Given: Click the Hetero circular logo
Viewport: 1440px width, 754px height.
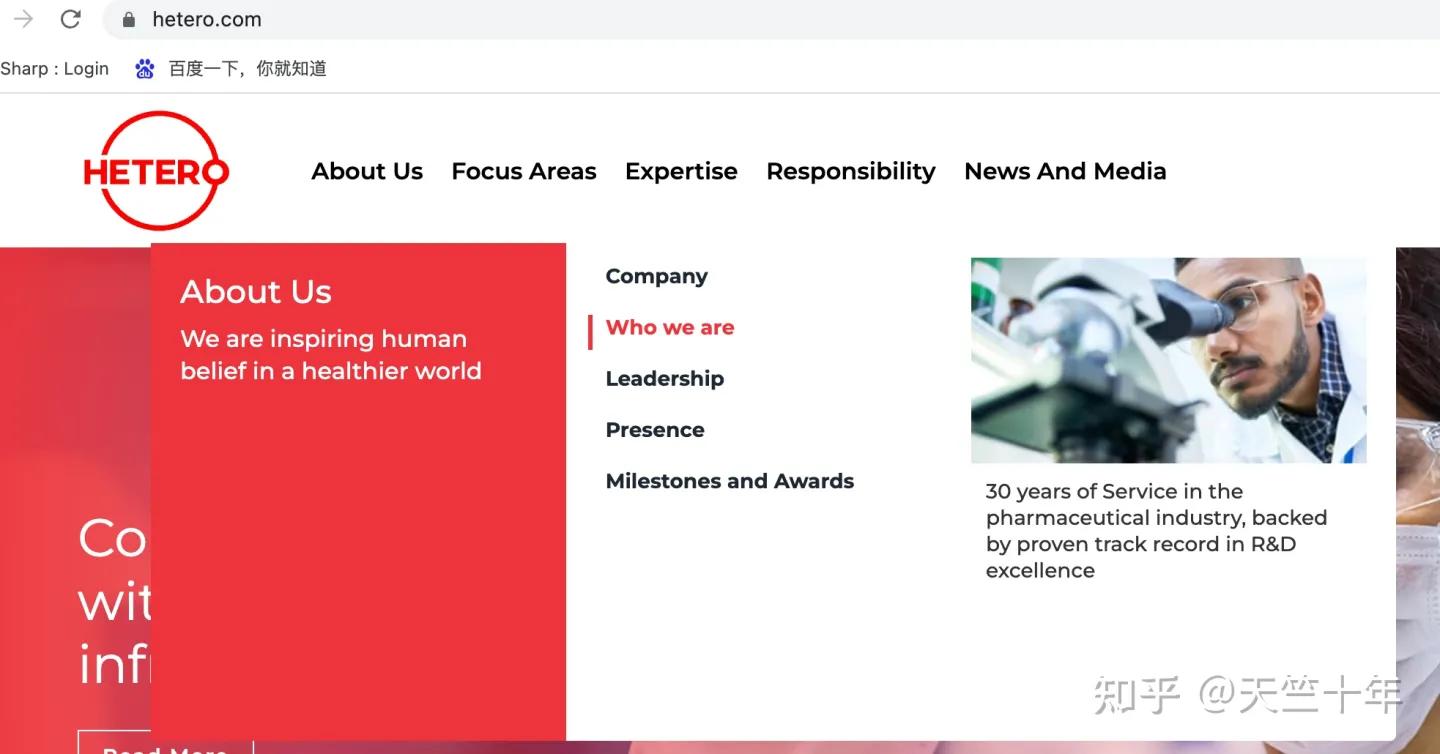Looking at the screenshot, I should tap(156, 171).
